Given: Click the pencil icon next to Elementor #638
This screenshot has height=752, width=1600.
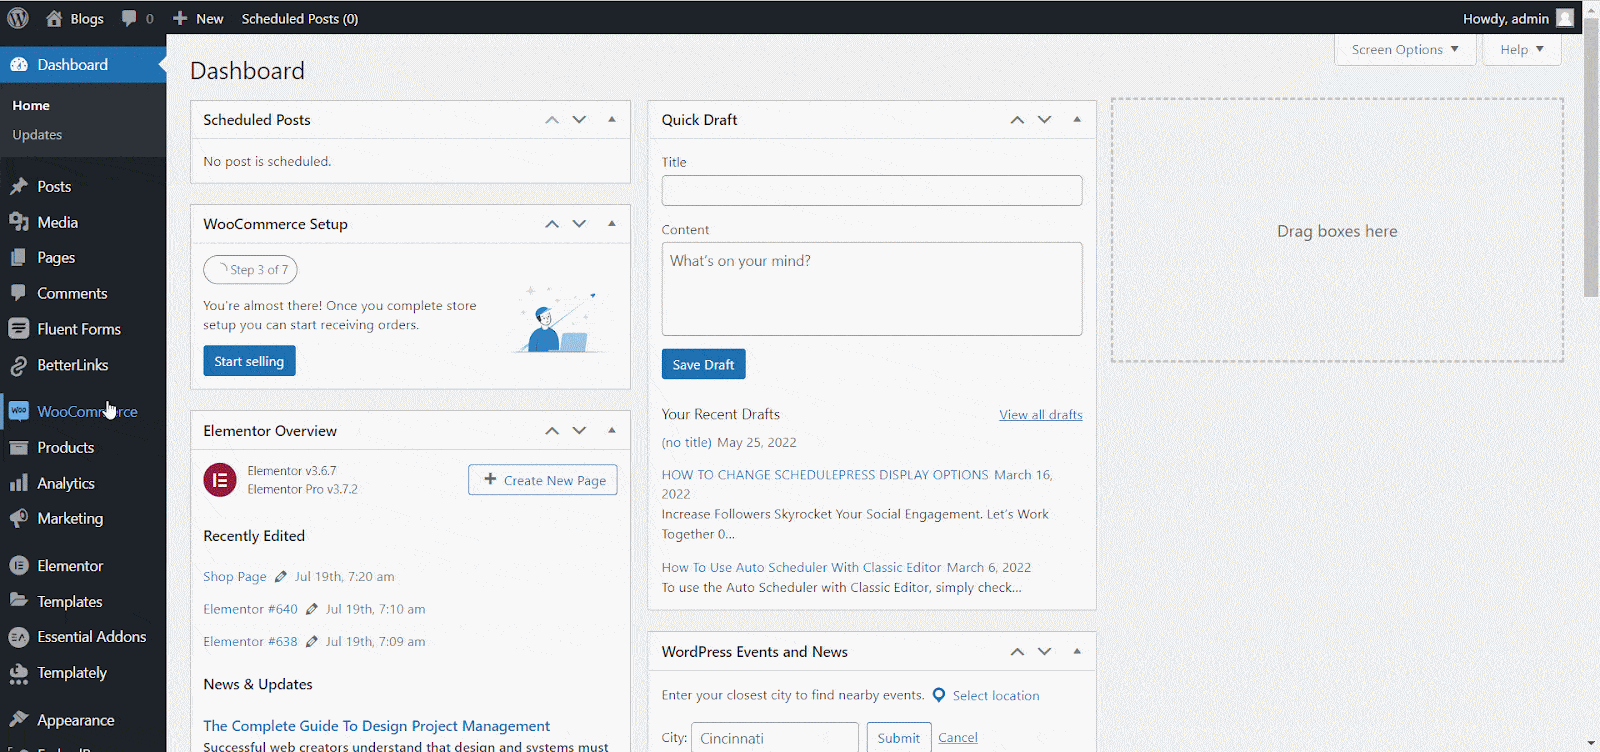Looking at the screenshot, I should (312, 642).
